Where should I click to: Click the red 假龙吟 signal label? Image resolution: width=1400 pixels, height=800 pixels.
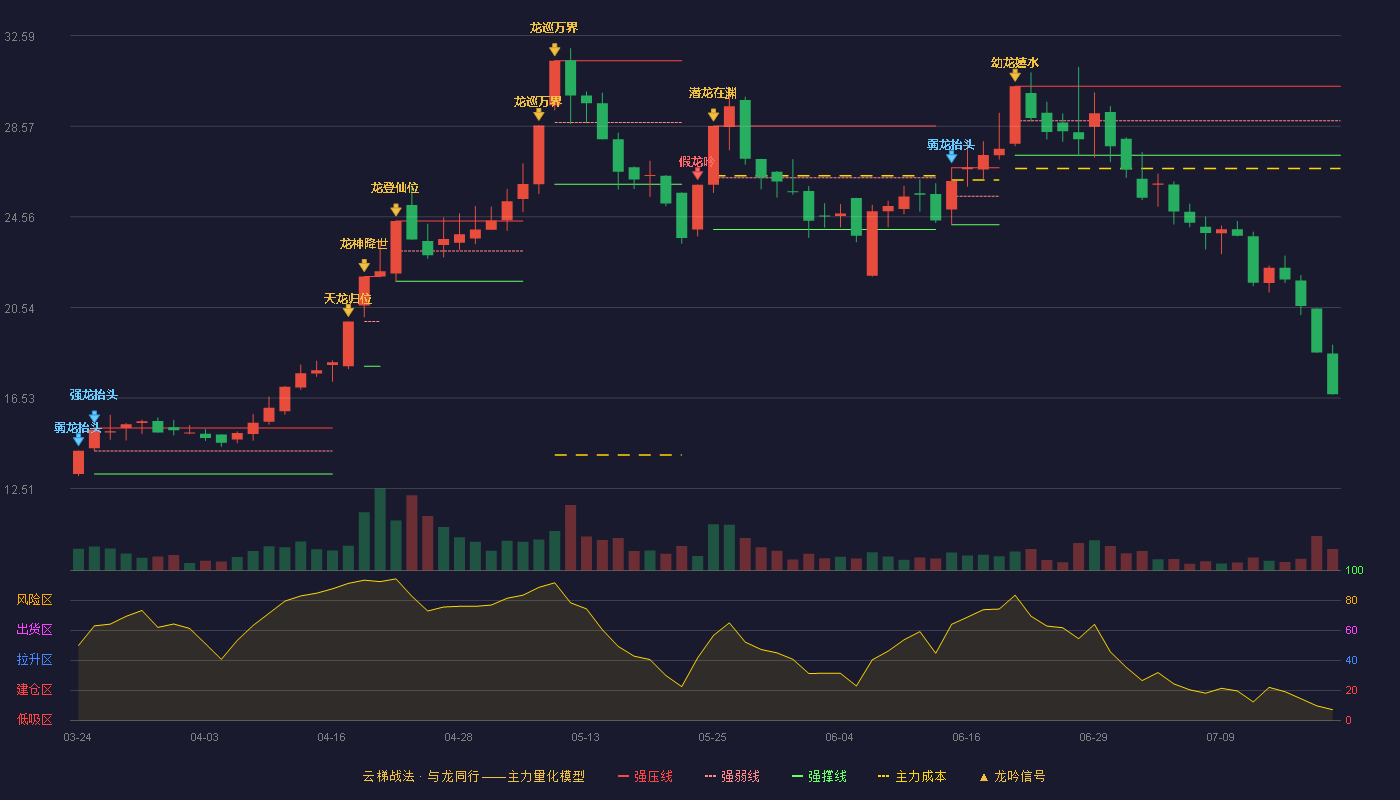(698, 162)
